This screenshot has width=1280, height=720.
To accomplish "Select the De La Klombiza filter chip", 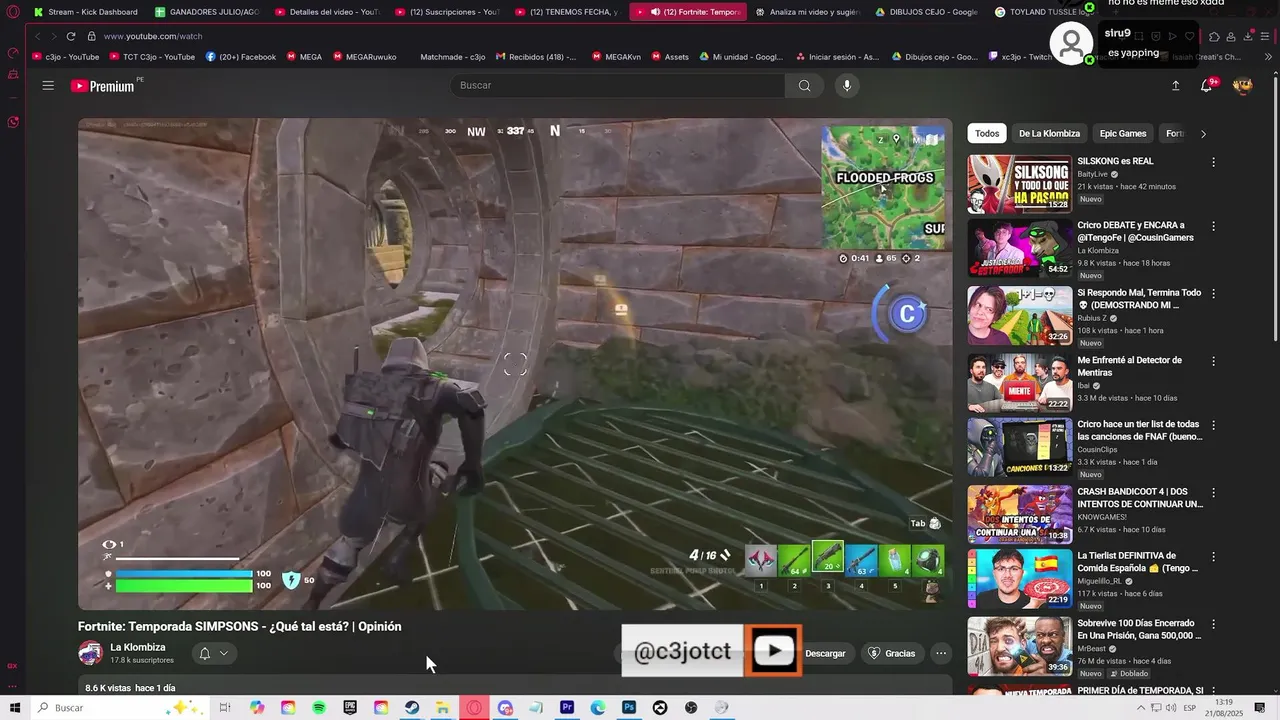I will pos(1049,133).
